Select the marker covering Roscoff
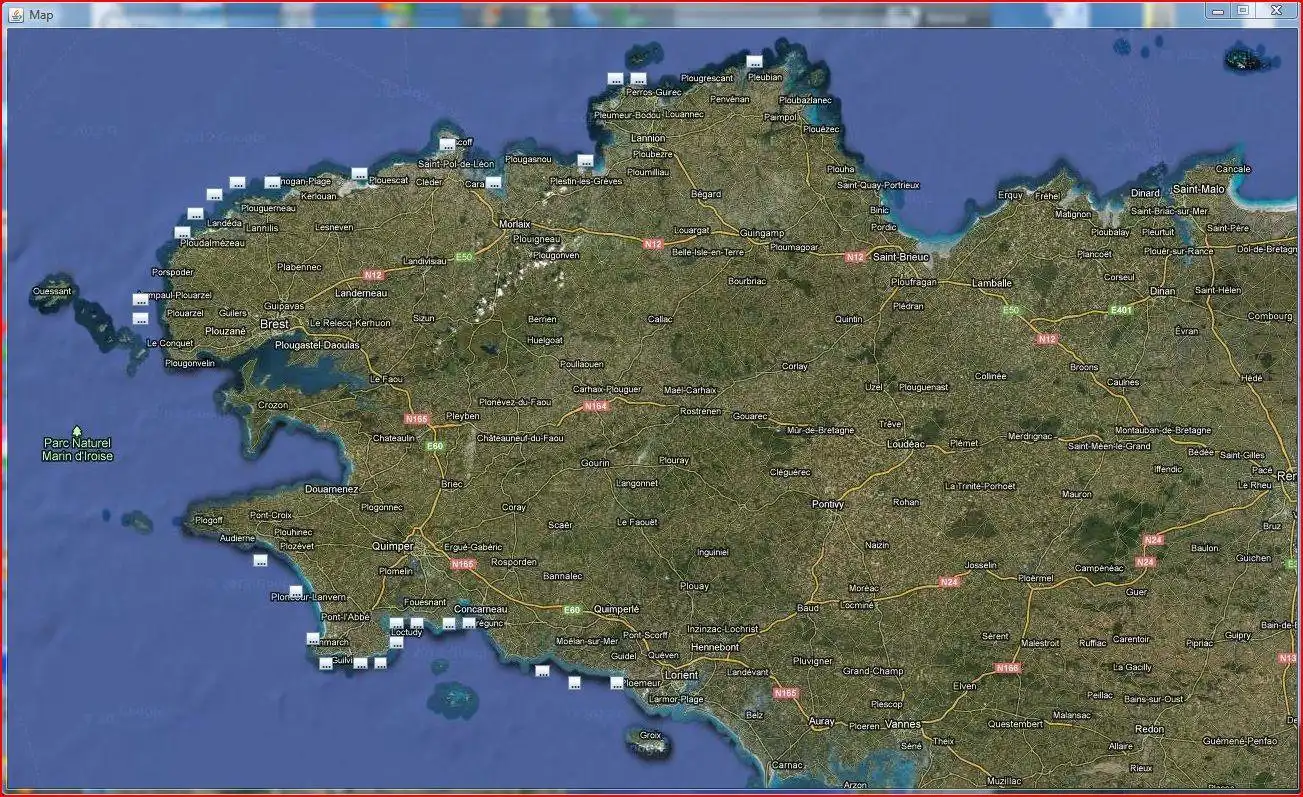1303x797 pixels. [447, 144]
